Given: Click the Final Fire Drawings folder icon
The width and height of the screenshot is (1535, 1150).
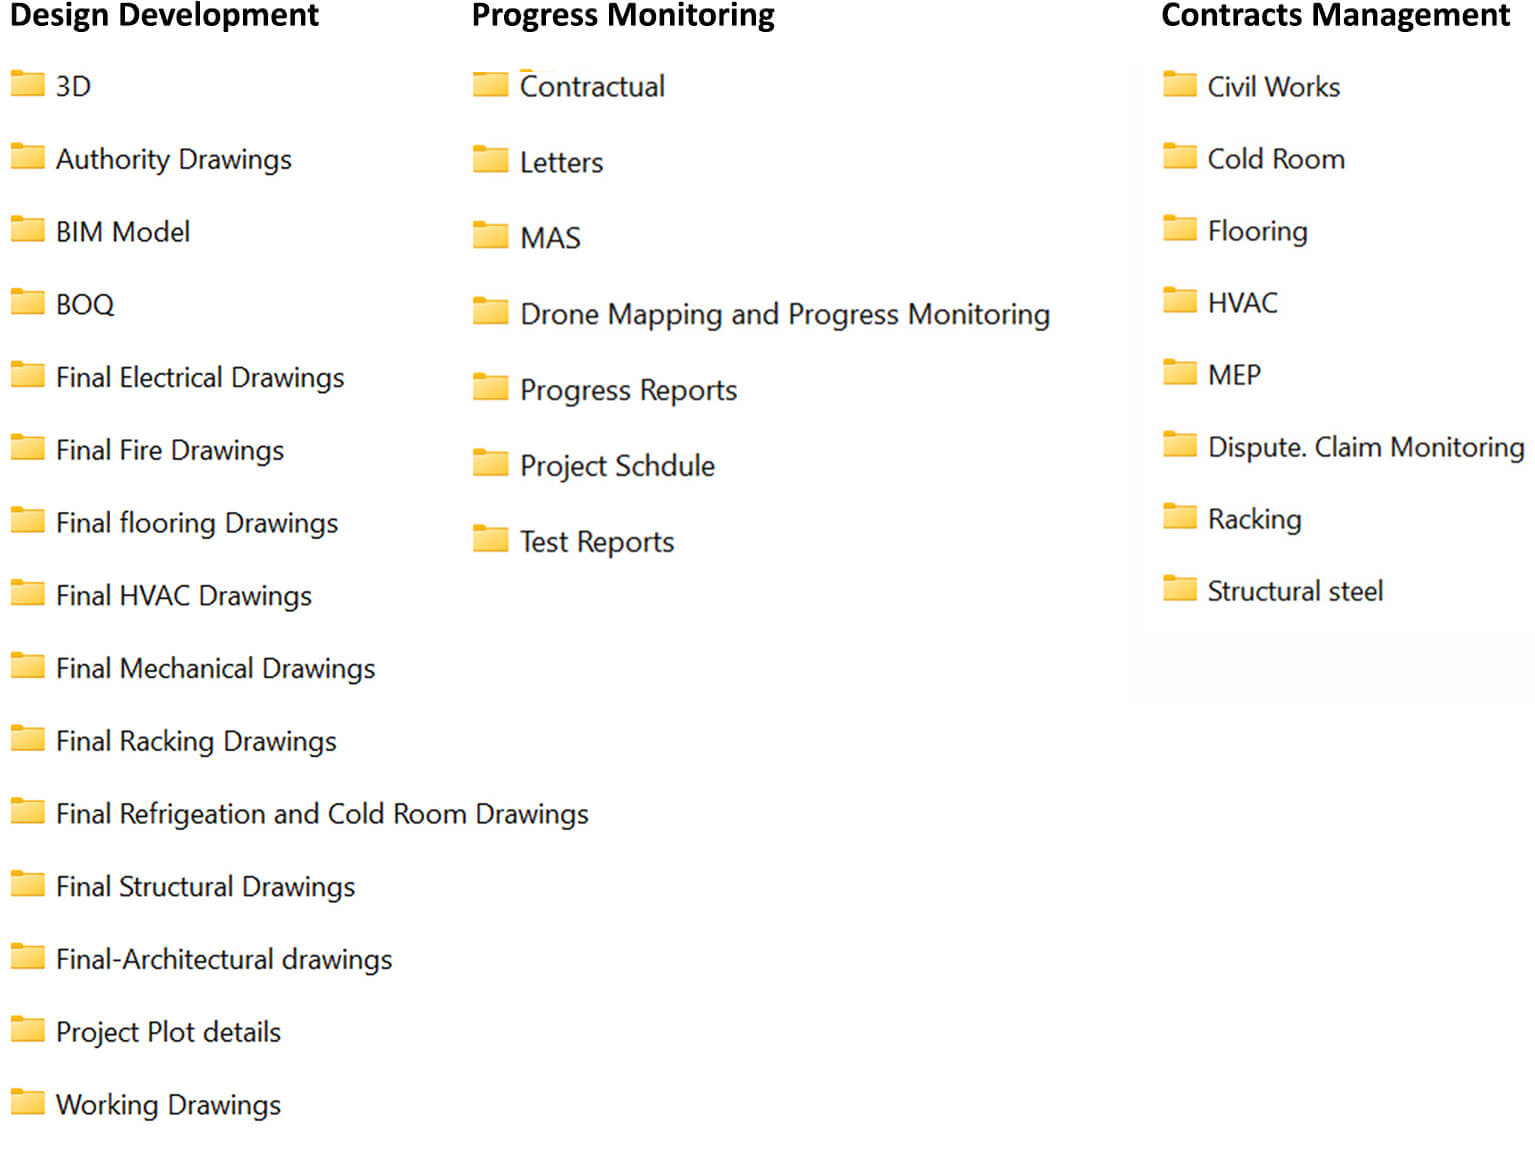Looking at the screenshot, I should click(x=27, y=448).
